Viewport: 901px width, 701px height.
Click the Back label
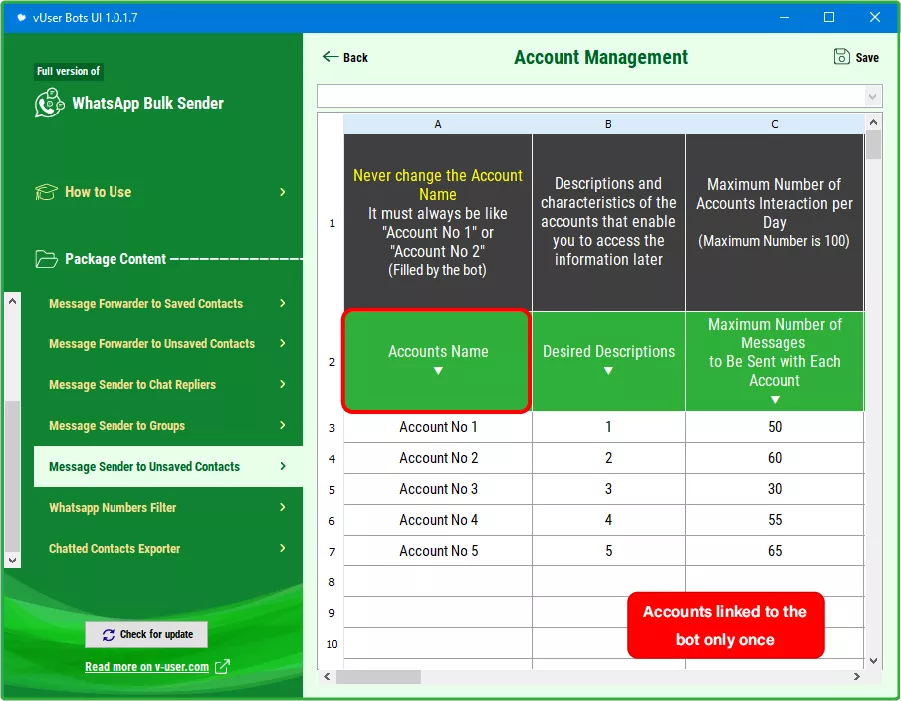point(355,57)
